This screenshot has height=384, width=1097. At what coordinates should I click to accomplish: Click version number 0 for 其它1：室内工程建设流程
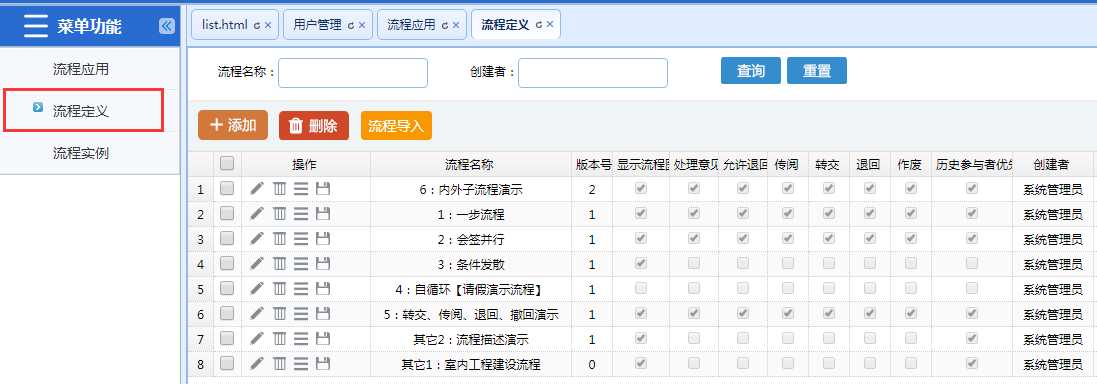point(593,364)
